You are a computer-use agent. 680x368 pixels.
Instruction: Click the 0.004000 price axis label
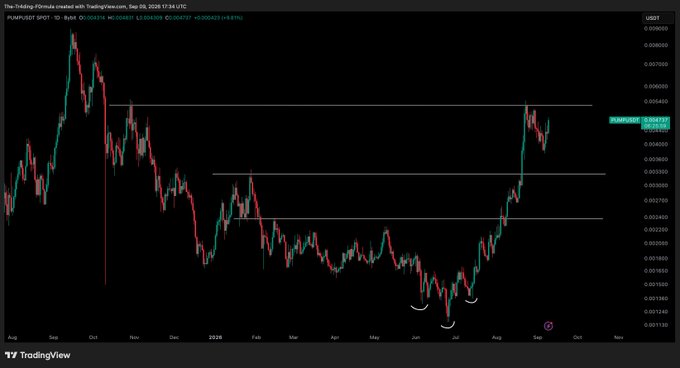pyautogui.click(x=656, y=144)
